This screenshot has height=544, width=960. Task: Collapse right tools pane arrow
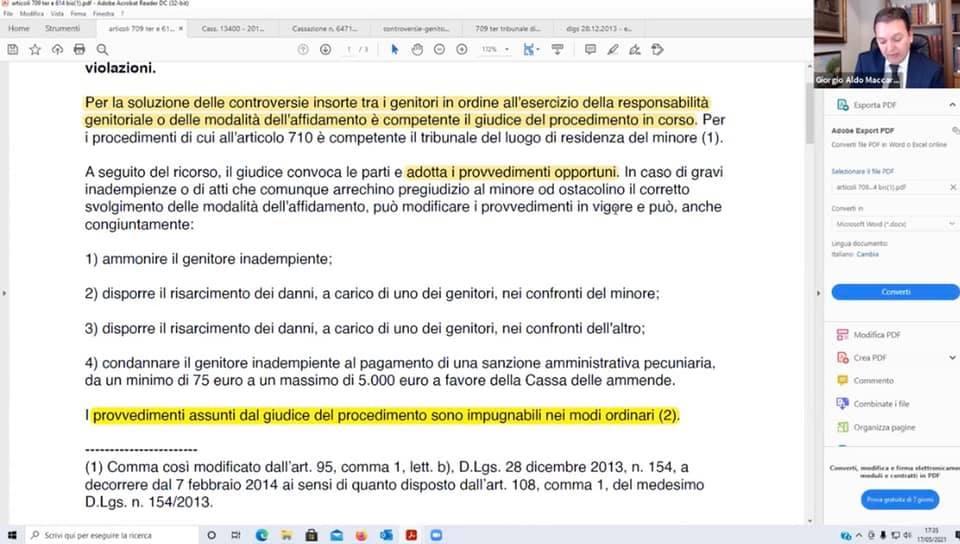[818, 293]
